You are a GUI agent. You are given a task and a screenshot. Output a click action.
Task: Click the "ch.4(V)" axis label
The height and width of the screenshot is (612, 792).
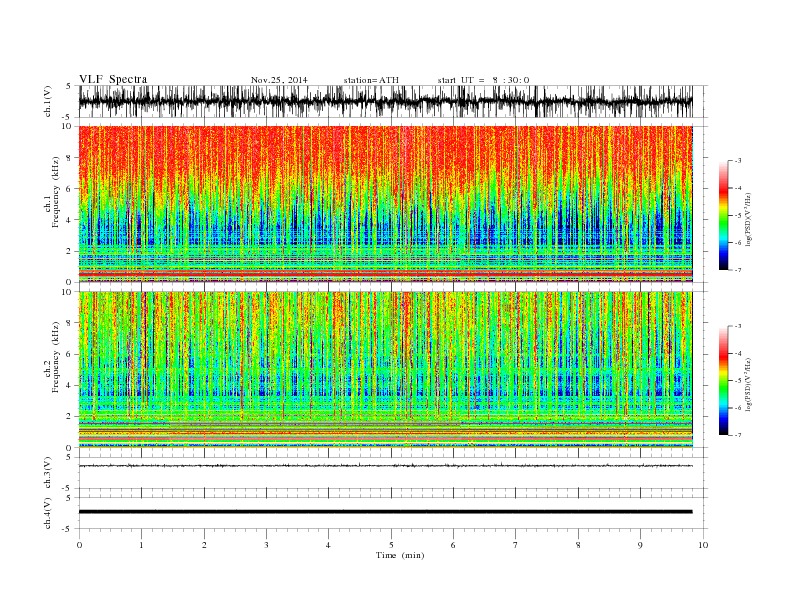click(x=48, y=513)
